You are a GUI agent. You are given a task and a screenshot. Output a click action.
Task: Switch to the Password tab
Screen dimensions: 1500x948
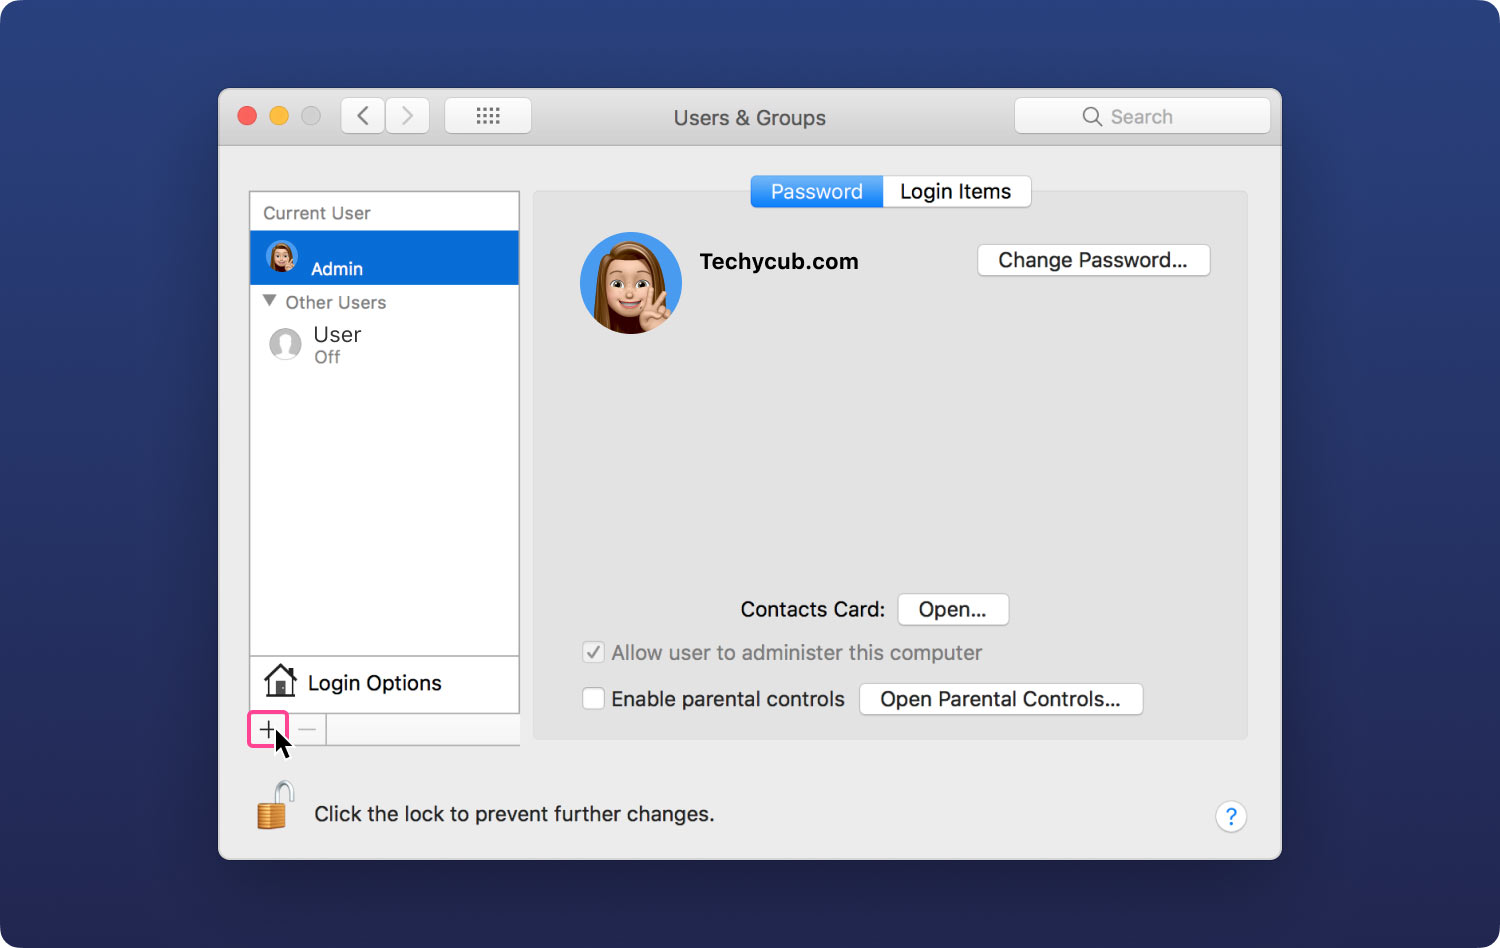point(816,191)
